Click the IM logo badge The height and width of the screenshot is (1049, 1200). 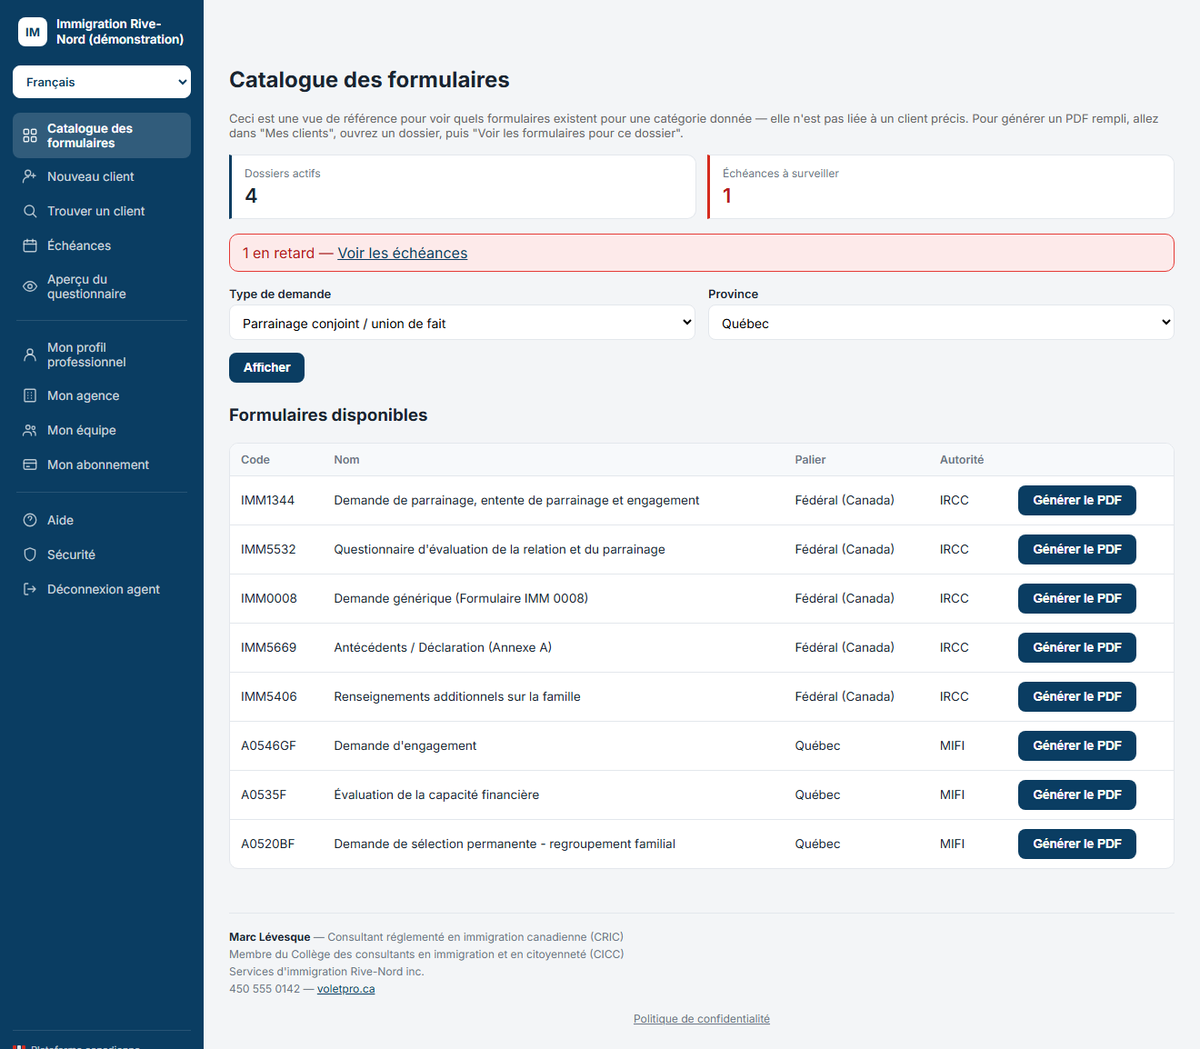point(33,32)
